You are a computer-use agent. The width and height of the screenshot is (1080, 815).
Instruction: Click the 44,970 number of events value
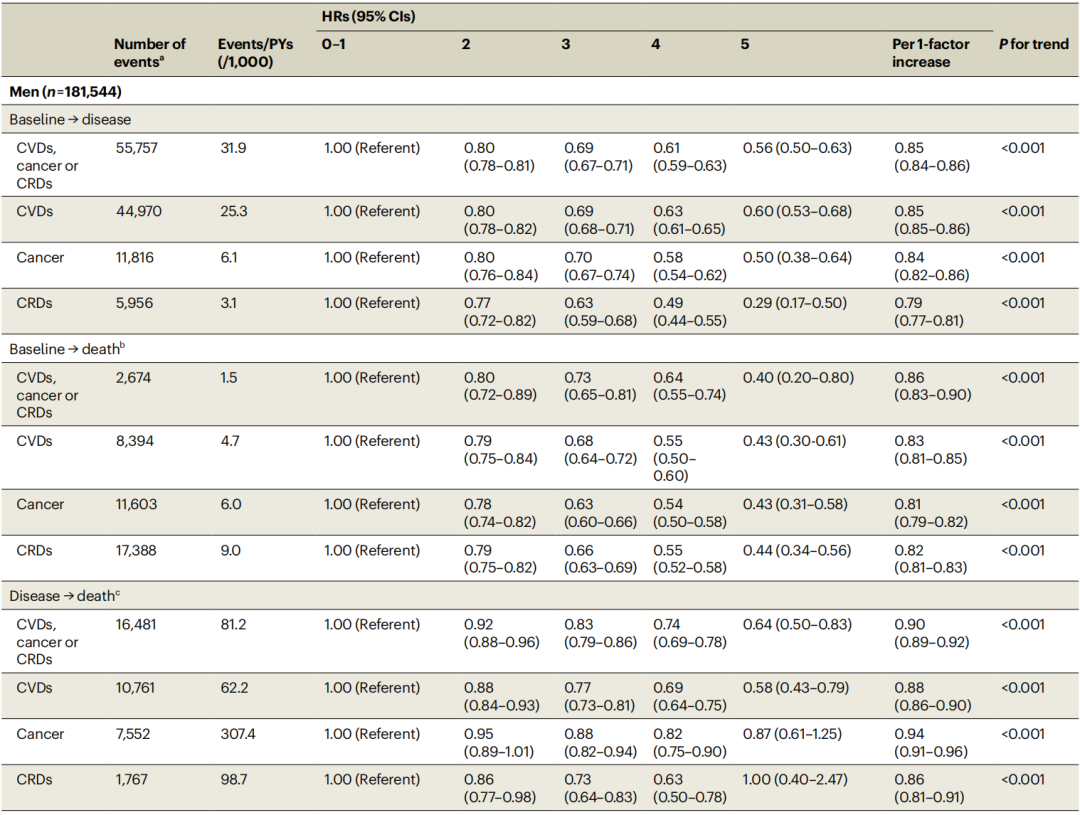(x=137, y=211)
